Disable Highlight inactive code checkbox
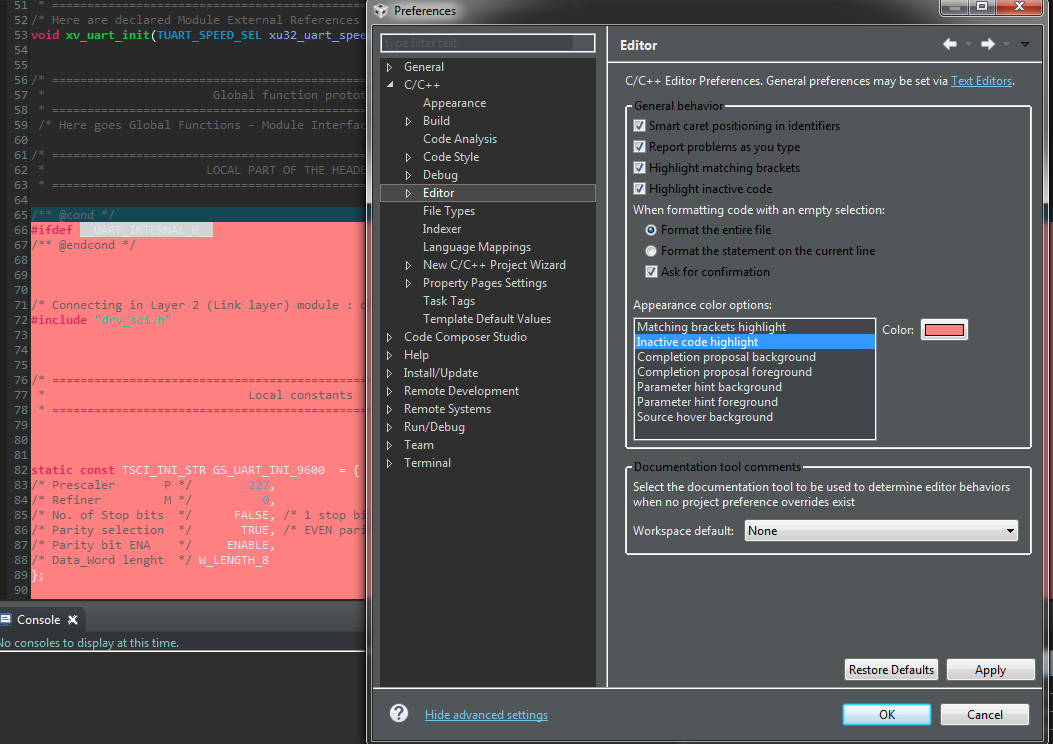The width and height of the screenshot is (1053, 744). point(639,189)
